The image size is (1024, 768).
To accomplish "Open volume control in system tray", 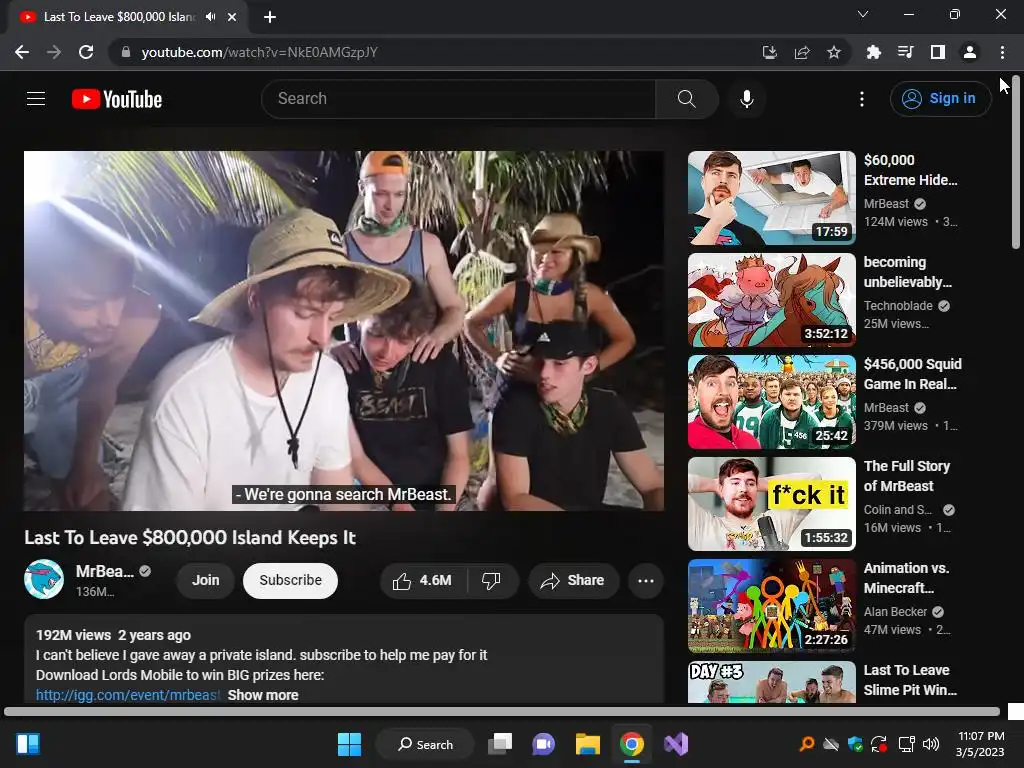I will coord(931,744).
